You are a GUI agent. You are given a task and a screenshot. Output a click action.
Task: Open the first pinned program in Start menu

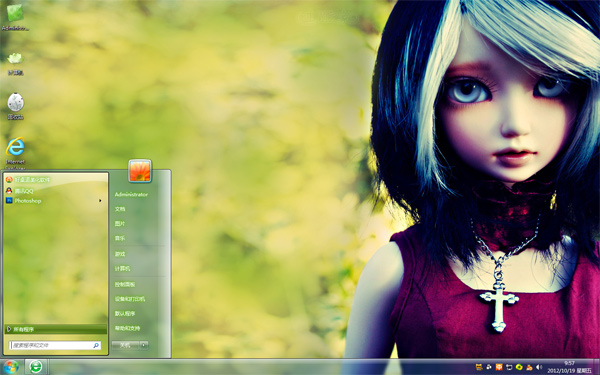click(55, 179)
